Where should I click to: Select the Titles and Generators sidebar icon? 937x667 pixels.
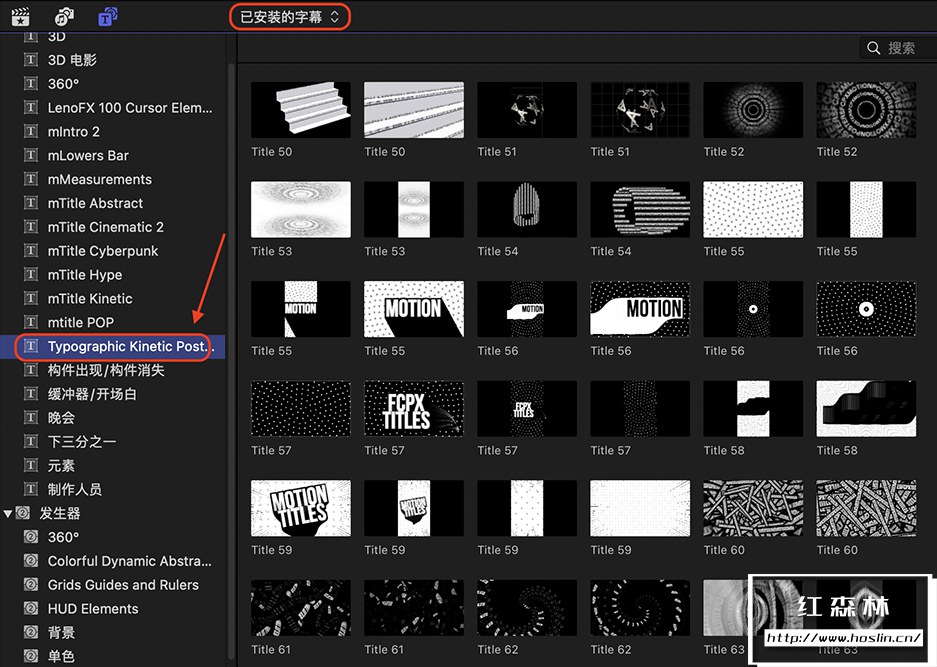pyautogui.click(x=108, y=16)
